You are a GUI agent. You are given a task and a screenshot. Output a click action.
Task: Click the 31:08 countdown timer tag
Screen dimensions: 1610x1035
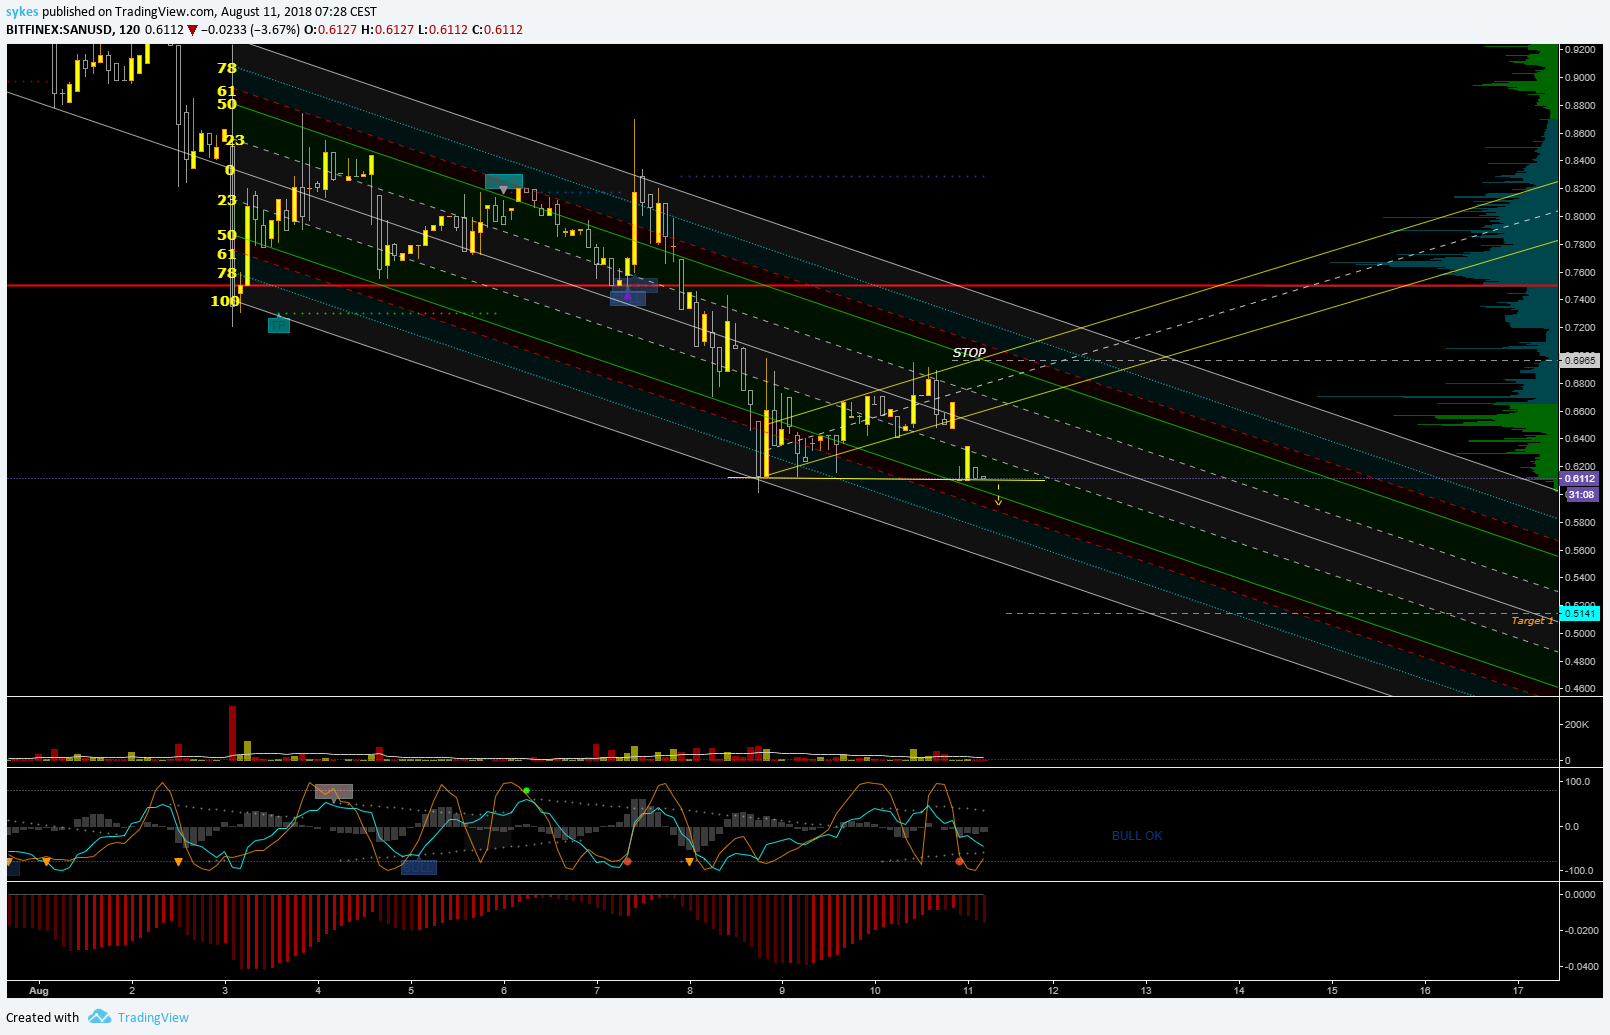click(x=1581, y=494)
